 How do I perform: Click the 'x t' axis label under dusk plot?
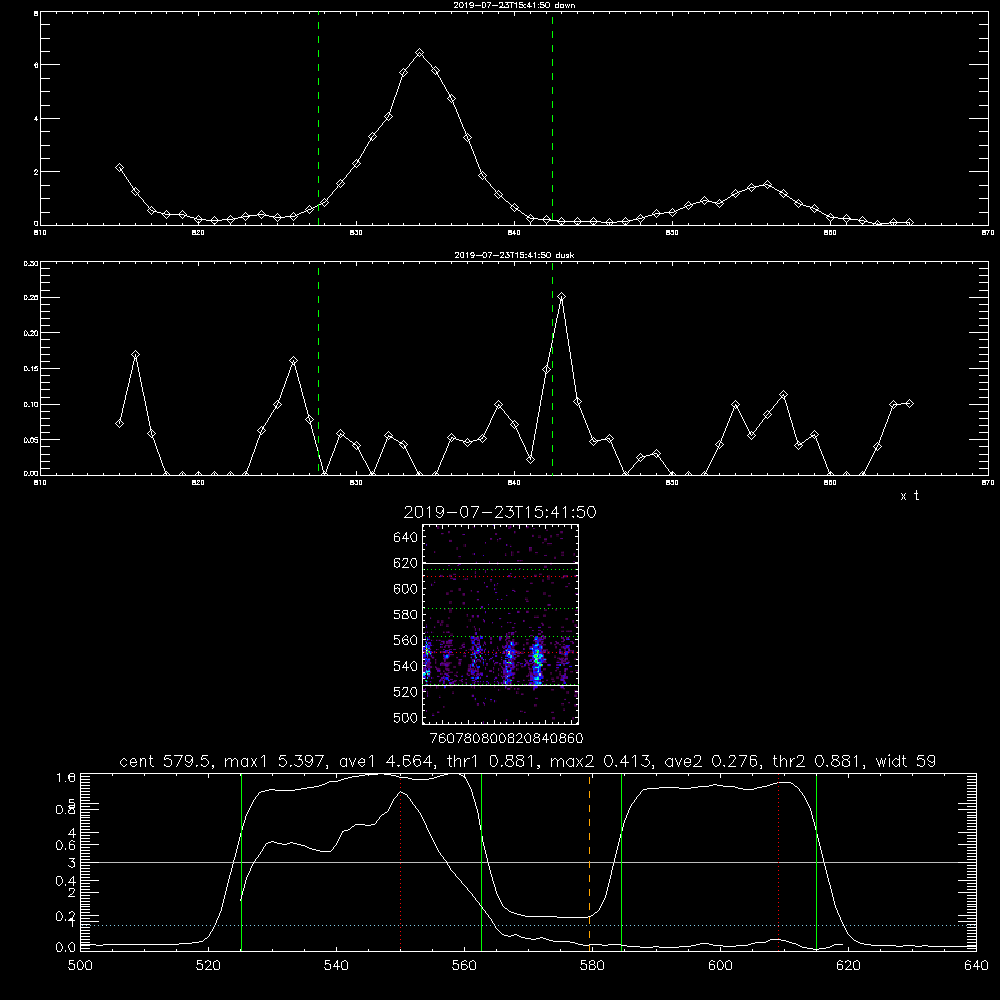[909, 496]
